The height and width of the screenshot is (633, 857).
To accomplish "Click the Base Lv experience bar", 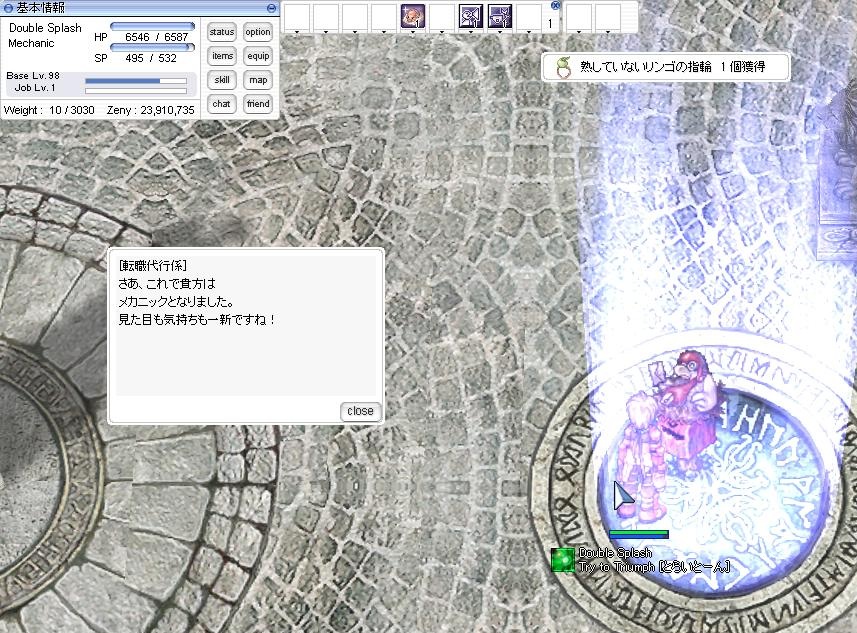I will (136, 81).
